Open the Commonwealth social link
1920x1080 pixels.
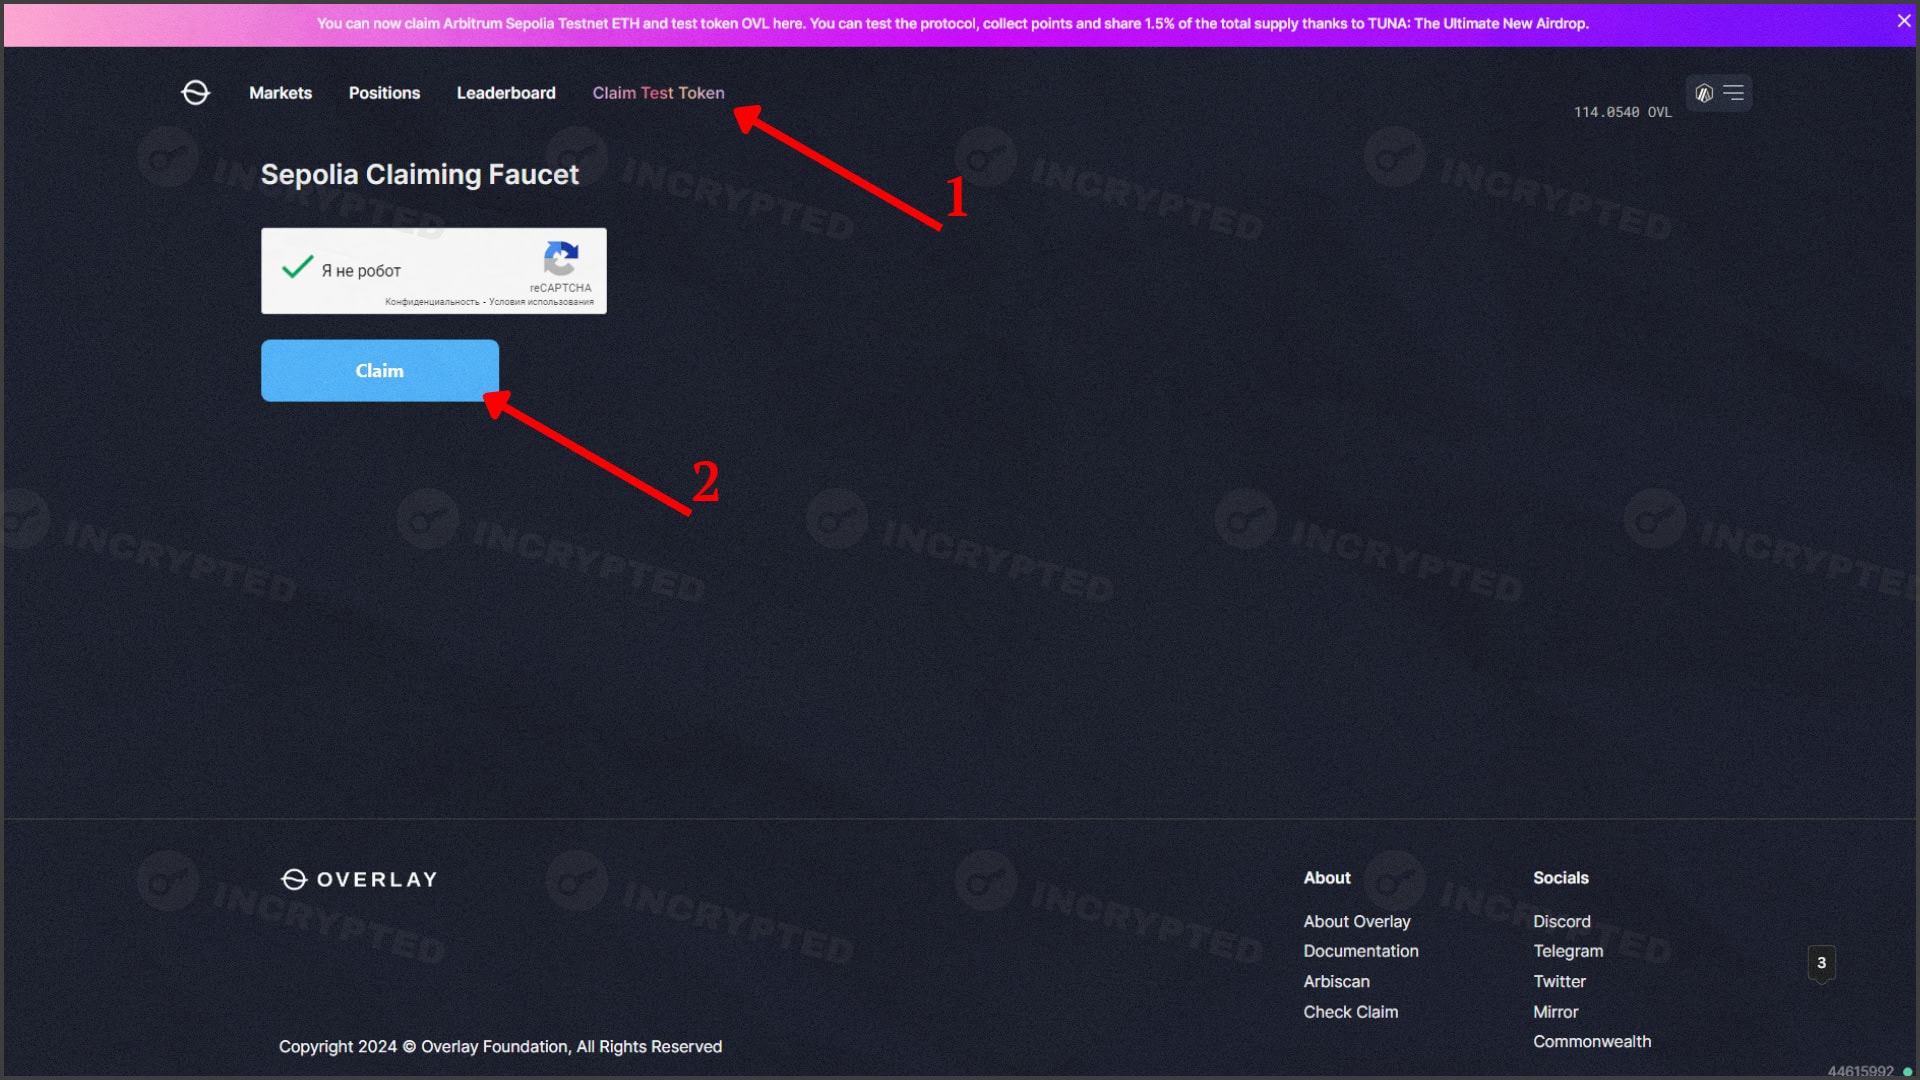coord(1591,1041)
